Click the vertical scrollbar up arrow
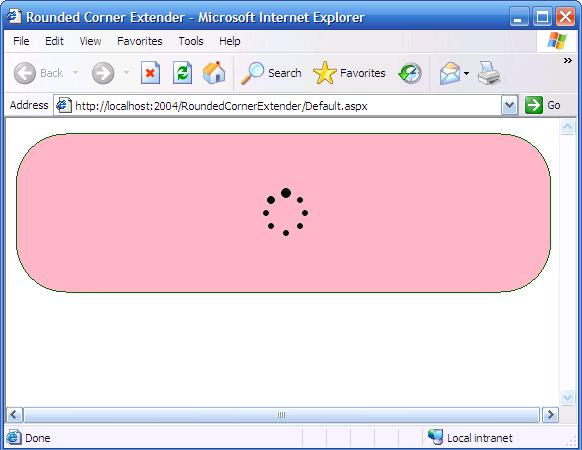This screenshot has height=450, width=582. coord(568,127)
